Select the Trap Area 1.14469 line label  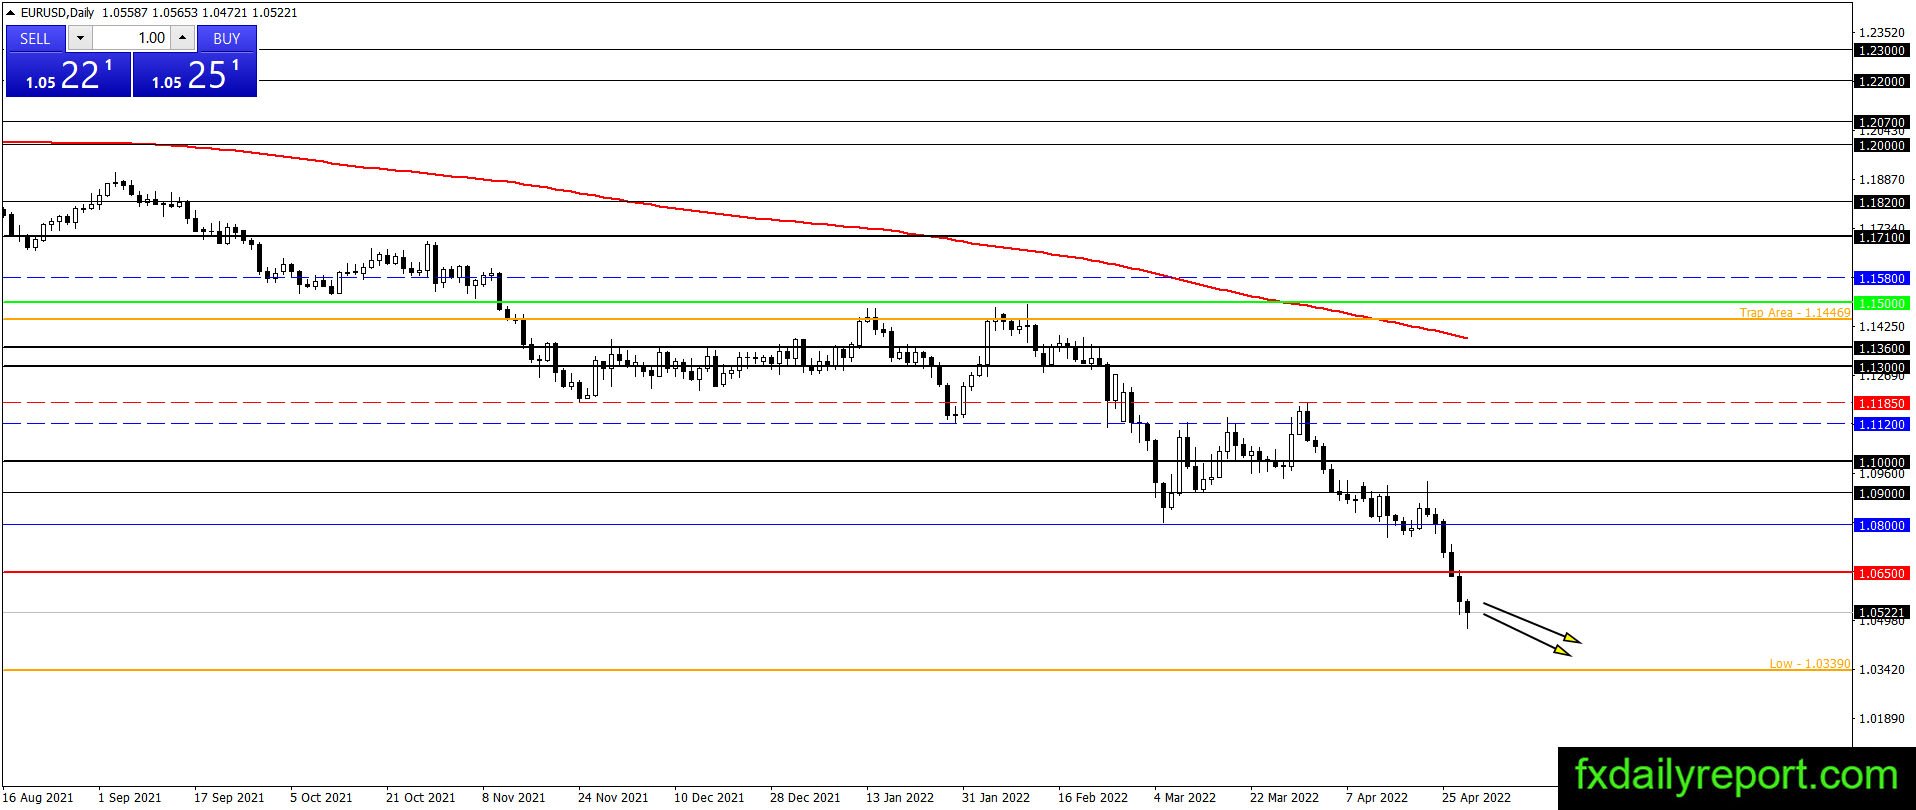tap(1794, 313)
